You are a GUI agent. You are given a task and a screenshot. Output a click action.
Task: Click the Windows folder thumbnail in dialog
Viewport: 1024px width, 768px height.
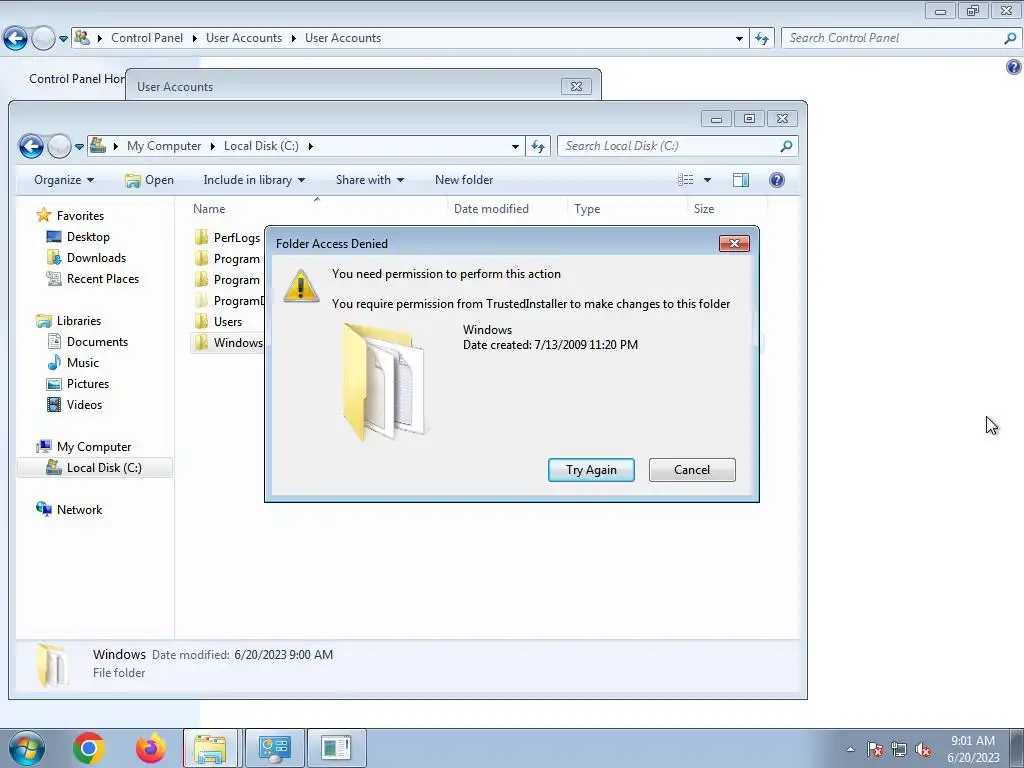[384, 382]
